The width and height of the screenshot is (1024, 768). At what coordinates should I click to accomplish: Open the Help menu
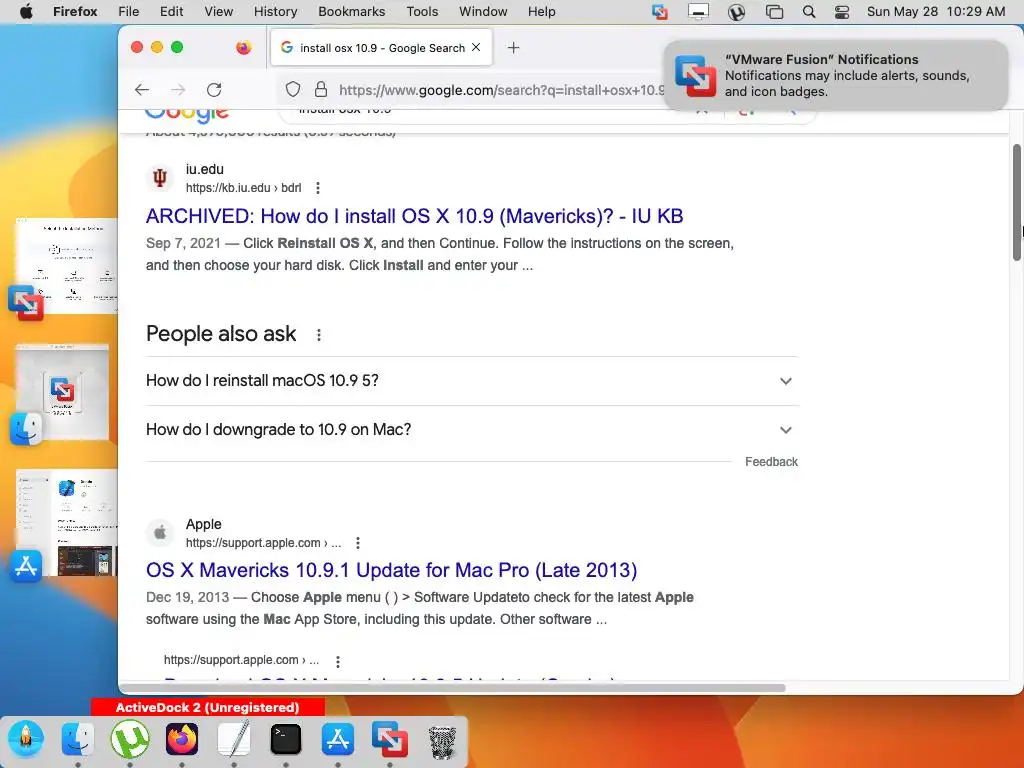click(x=541, y=11)
